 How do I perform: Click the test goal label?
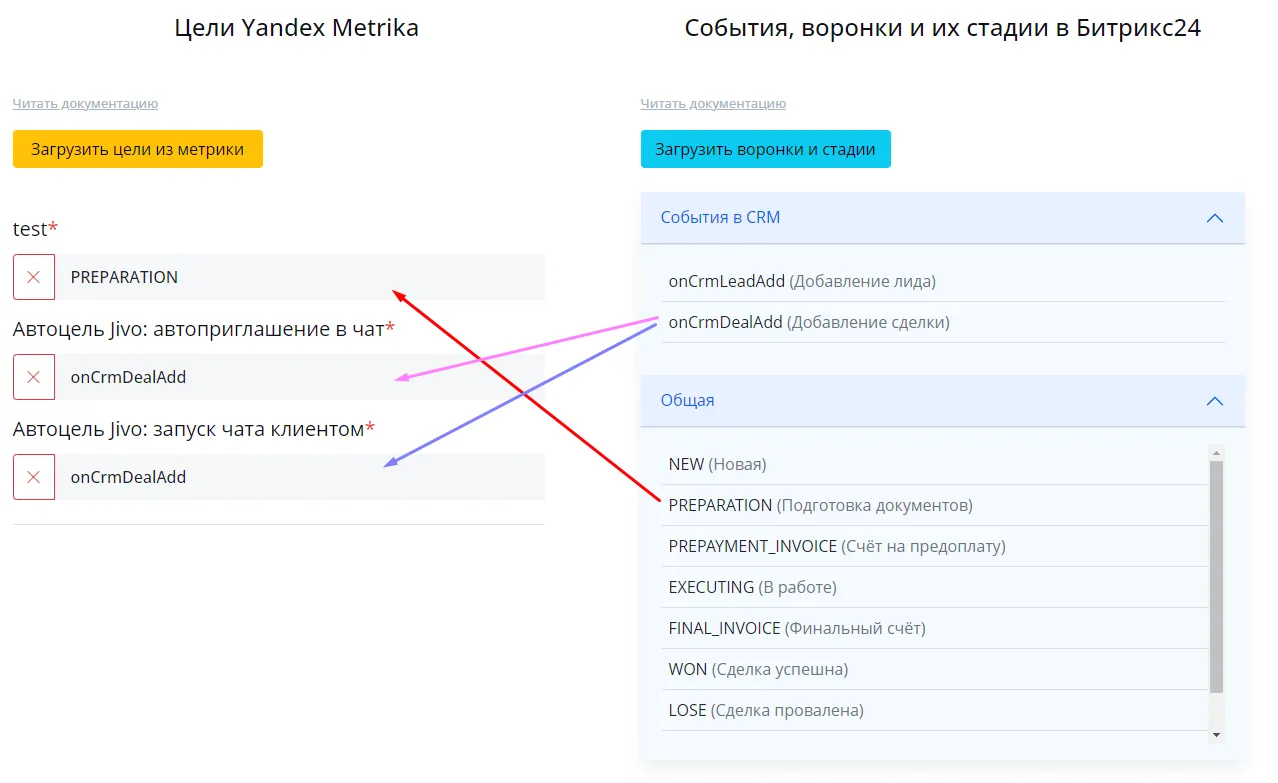35,229
